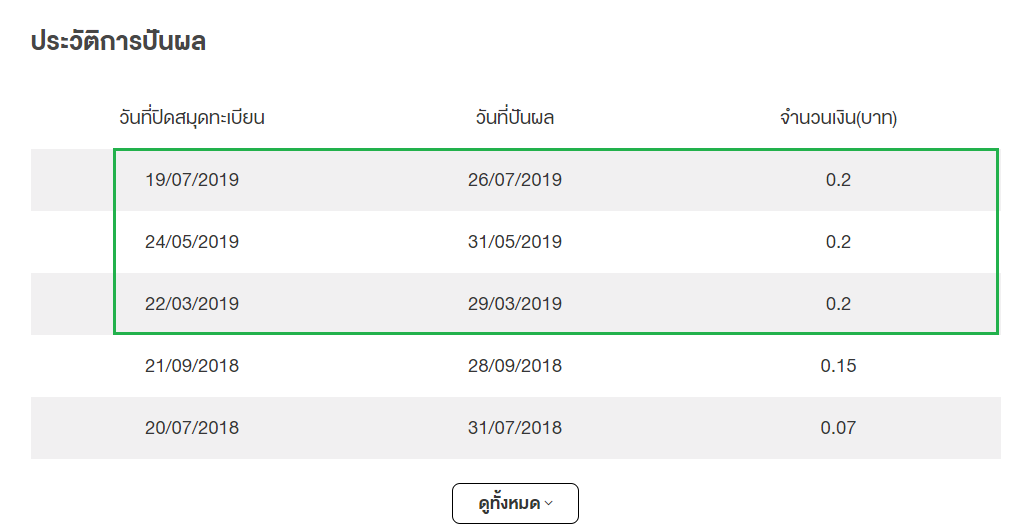Select book closing date 22/03/2019
Screen dimensions: 1032x531
(x=192, y=304)
